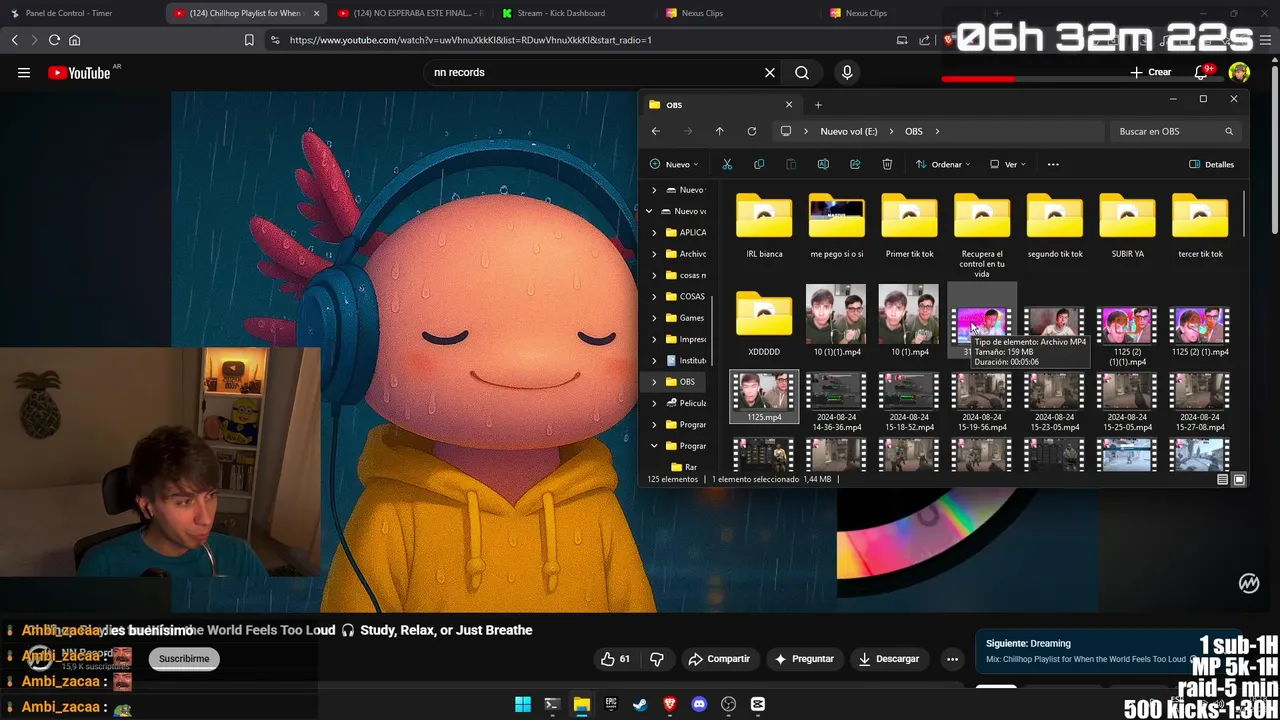Open Discord from the taskbar
Viewport: 1280px width, 720px height.
tap(699, 704)
